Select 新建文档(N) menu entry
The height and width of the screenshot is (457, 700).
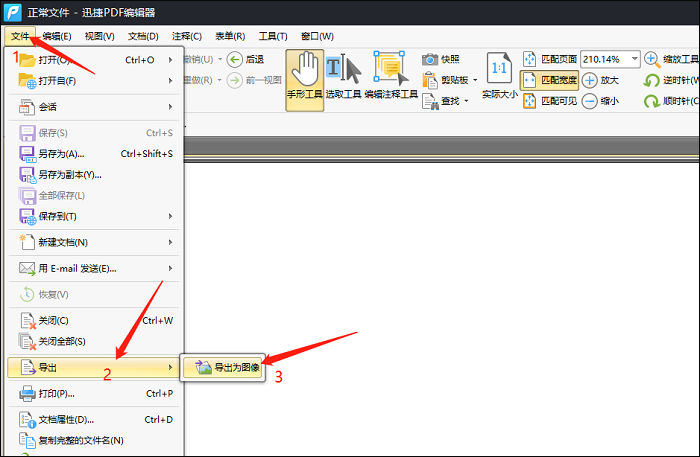pyautogui.click(x=94, y=242)
